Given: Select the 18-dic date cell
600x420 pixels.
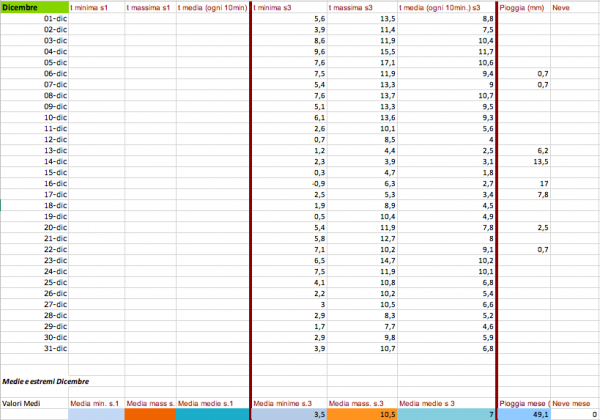Looking at the screenshot, I should click(34, 205).
